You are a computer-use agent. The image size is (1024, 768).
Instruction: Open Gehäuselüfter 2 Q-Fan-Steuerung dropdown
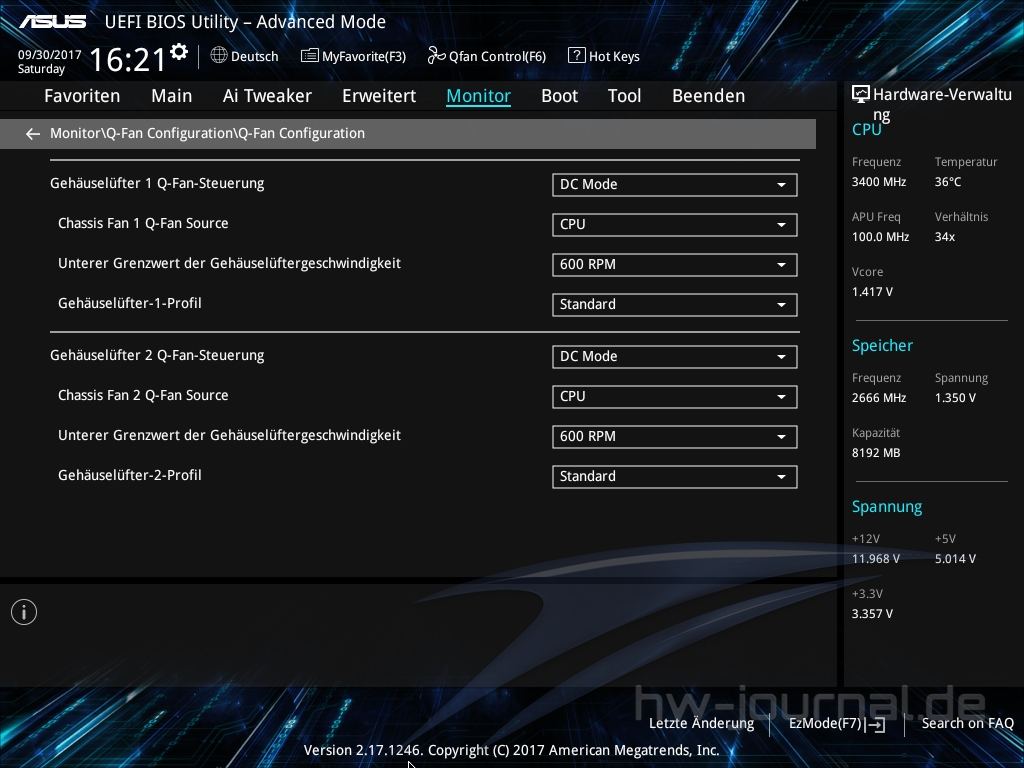coord(675,357)
